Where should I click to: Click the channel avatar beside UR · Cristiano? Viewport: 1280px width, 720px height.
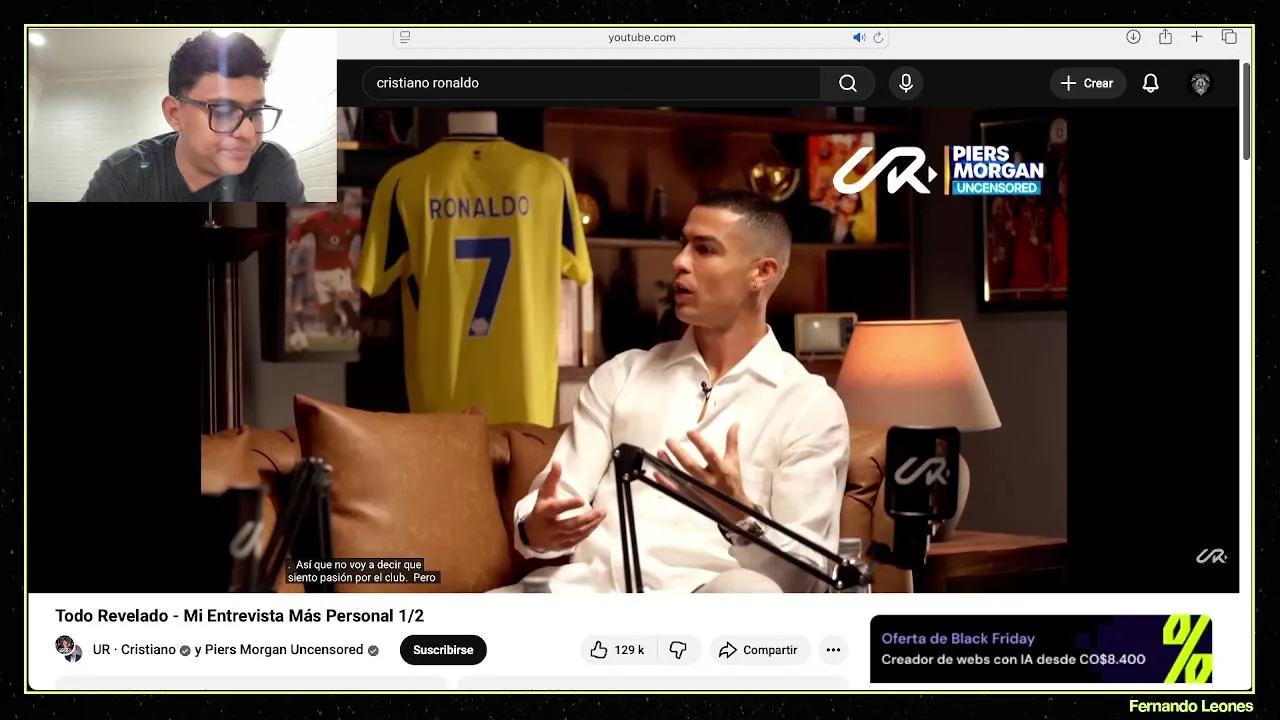click(x=69, y=649)
